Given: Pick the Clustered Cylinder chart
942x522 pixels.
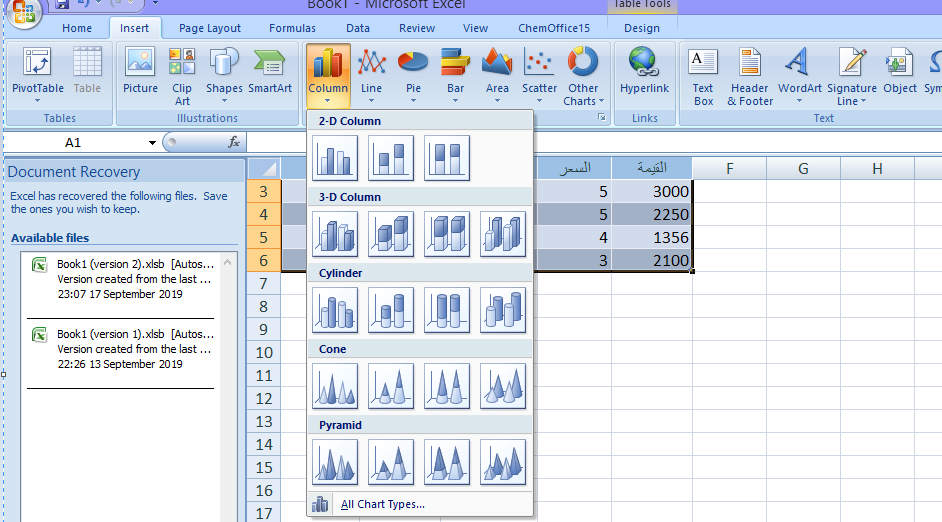Looking at the screenshot, I should click(335, 310).
